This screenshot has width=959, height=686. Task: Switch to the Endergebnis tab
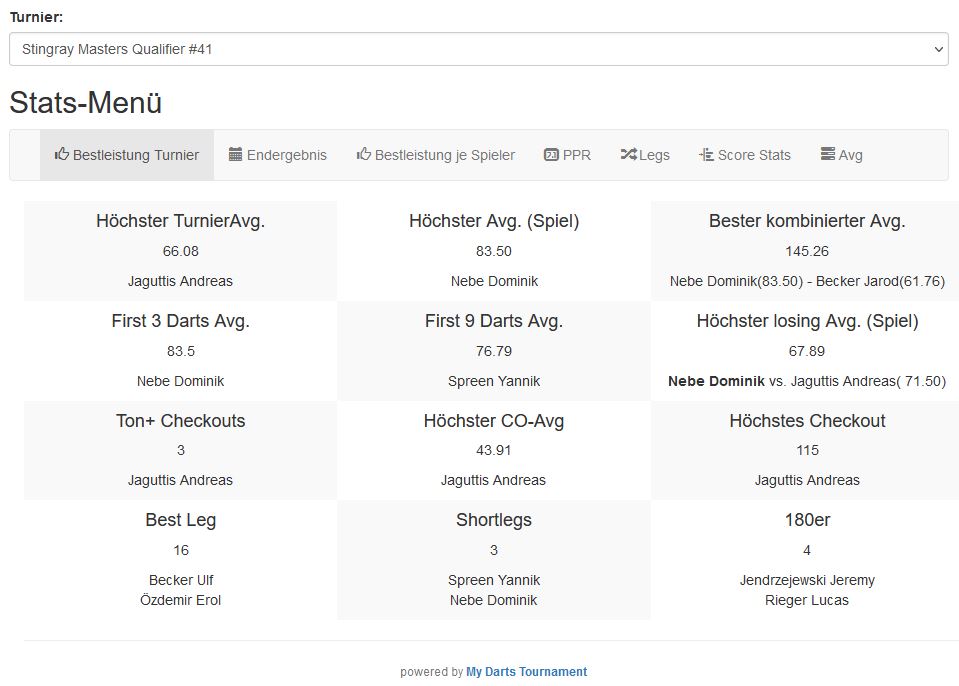(286, 155)
